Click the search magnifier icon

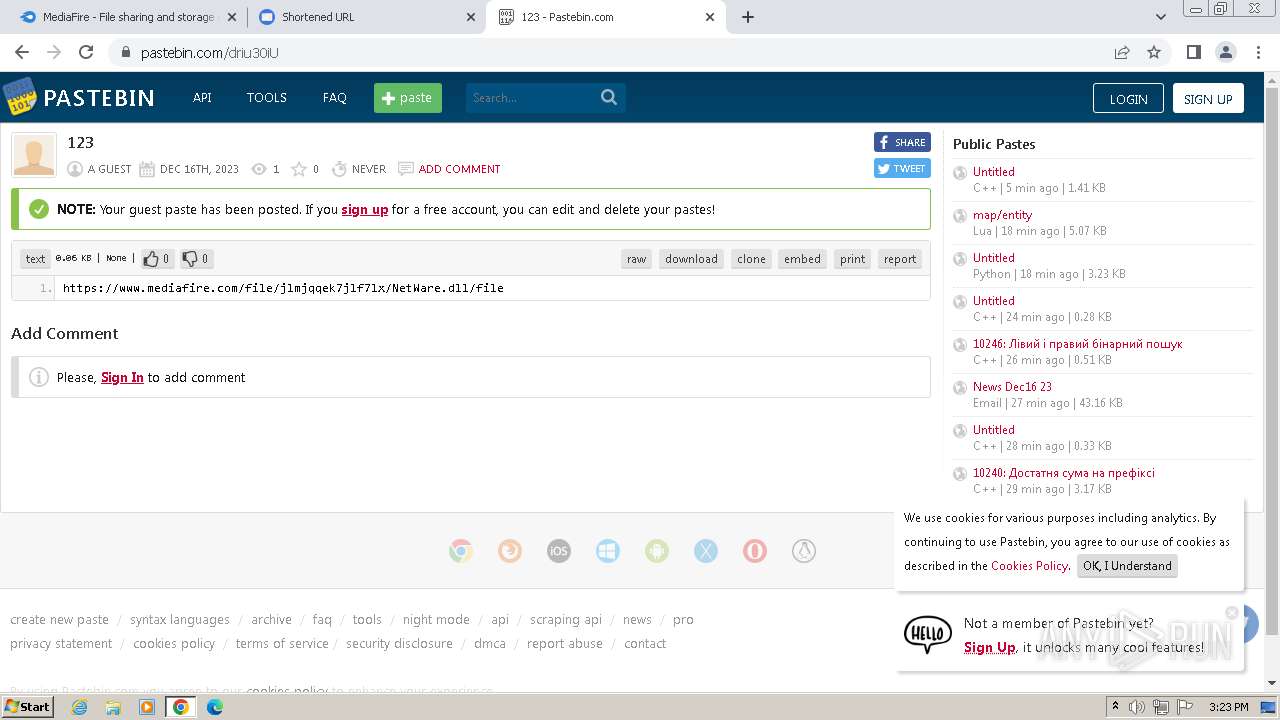click(609, 97)
